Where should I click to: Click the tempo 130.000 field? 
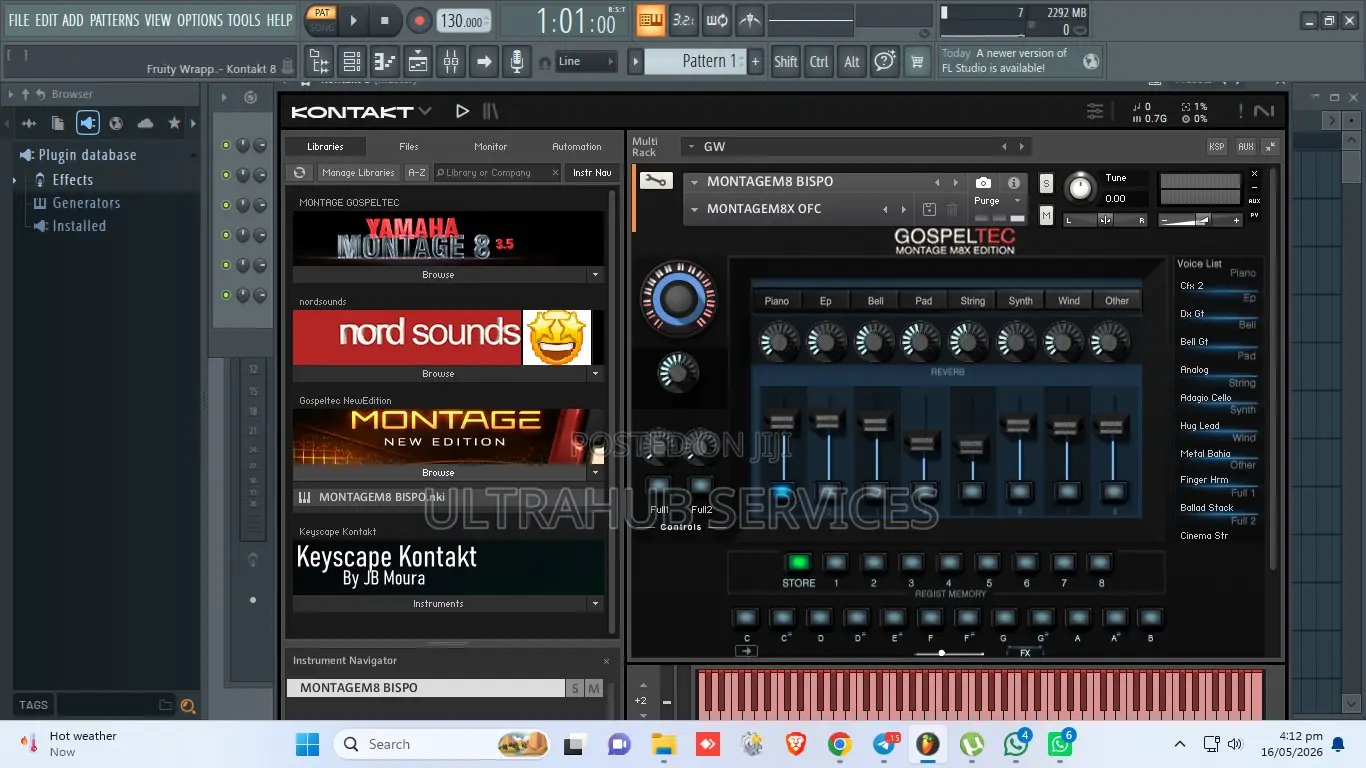pos(465,20)
